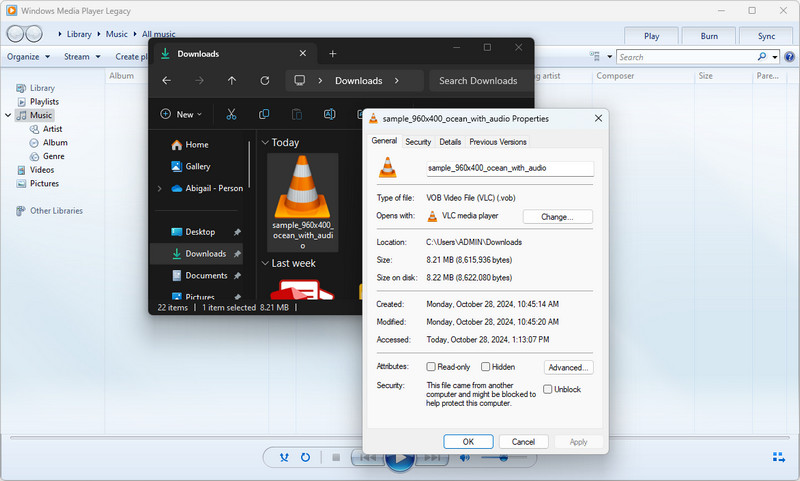Open Documents in File Explorer sidebar
Image resolution: width=800 pixels, height=481 pixels.
(x=206, y=275)
